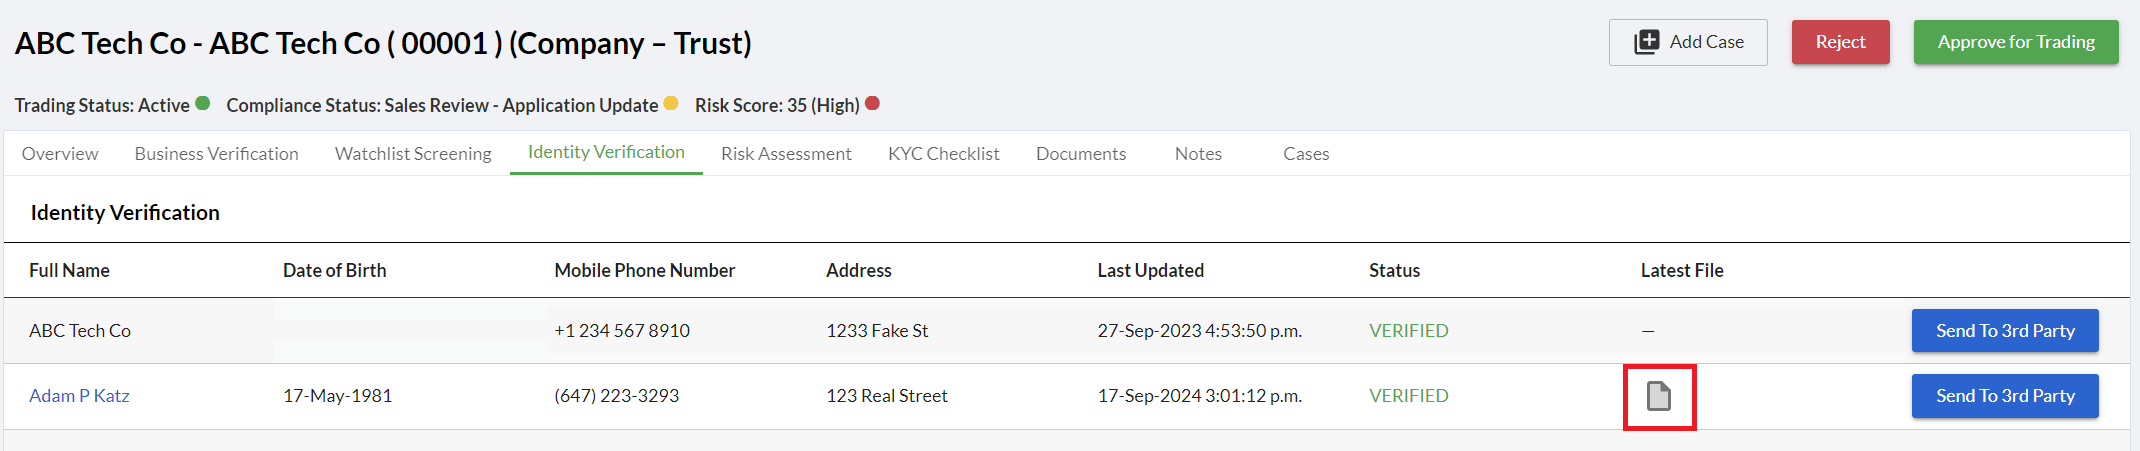Click the Add Case plus icon
Viewport: 2140px width, 451px height.
point(1646,42)
